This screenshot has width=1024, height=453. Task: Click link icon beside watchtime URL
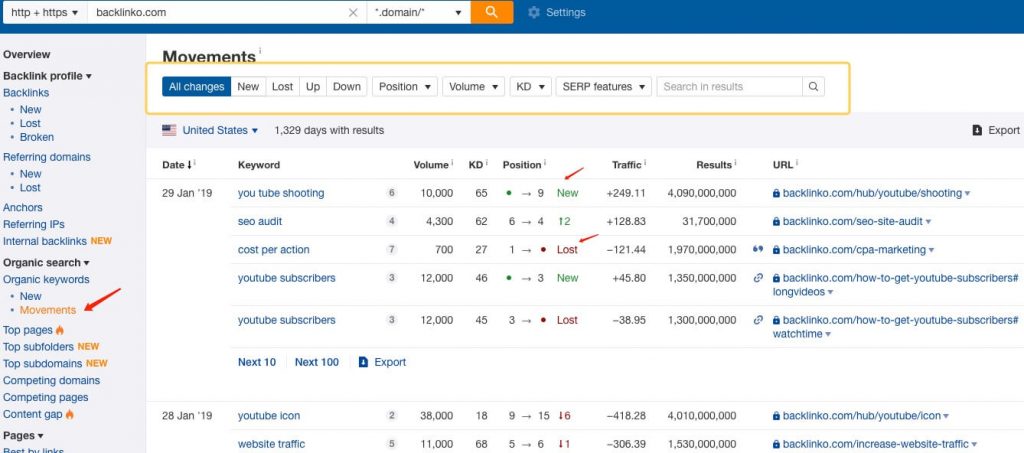click(x=758, y=320)
